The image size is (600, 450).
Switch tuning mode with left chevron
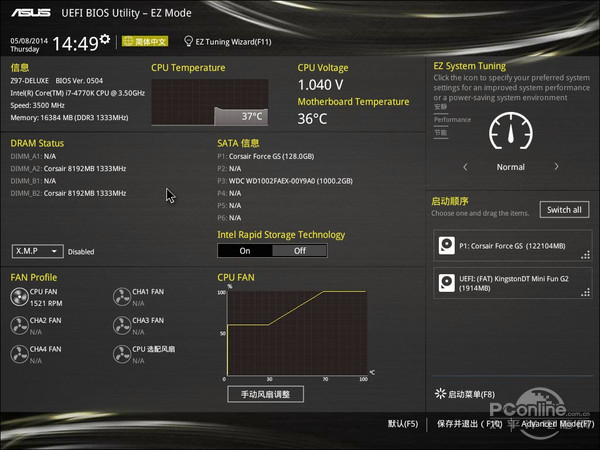click(465, 167)
